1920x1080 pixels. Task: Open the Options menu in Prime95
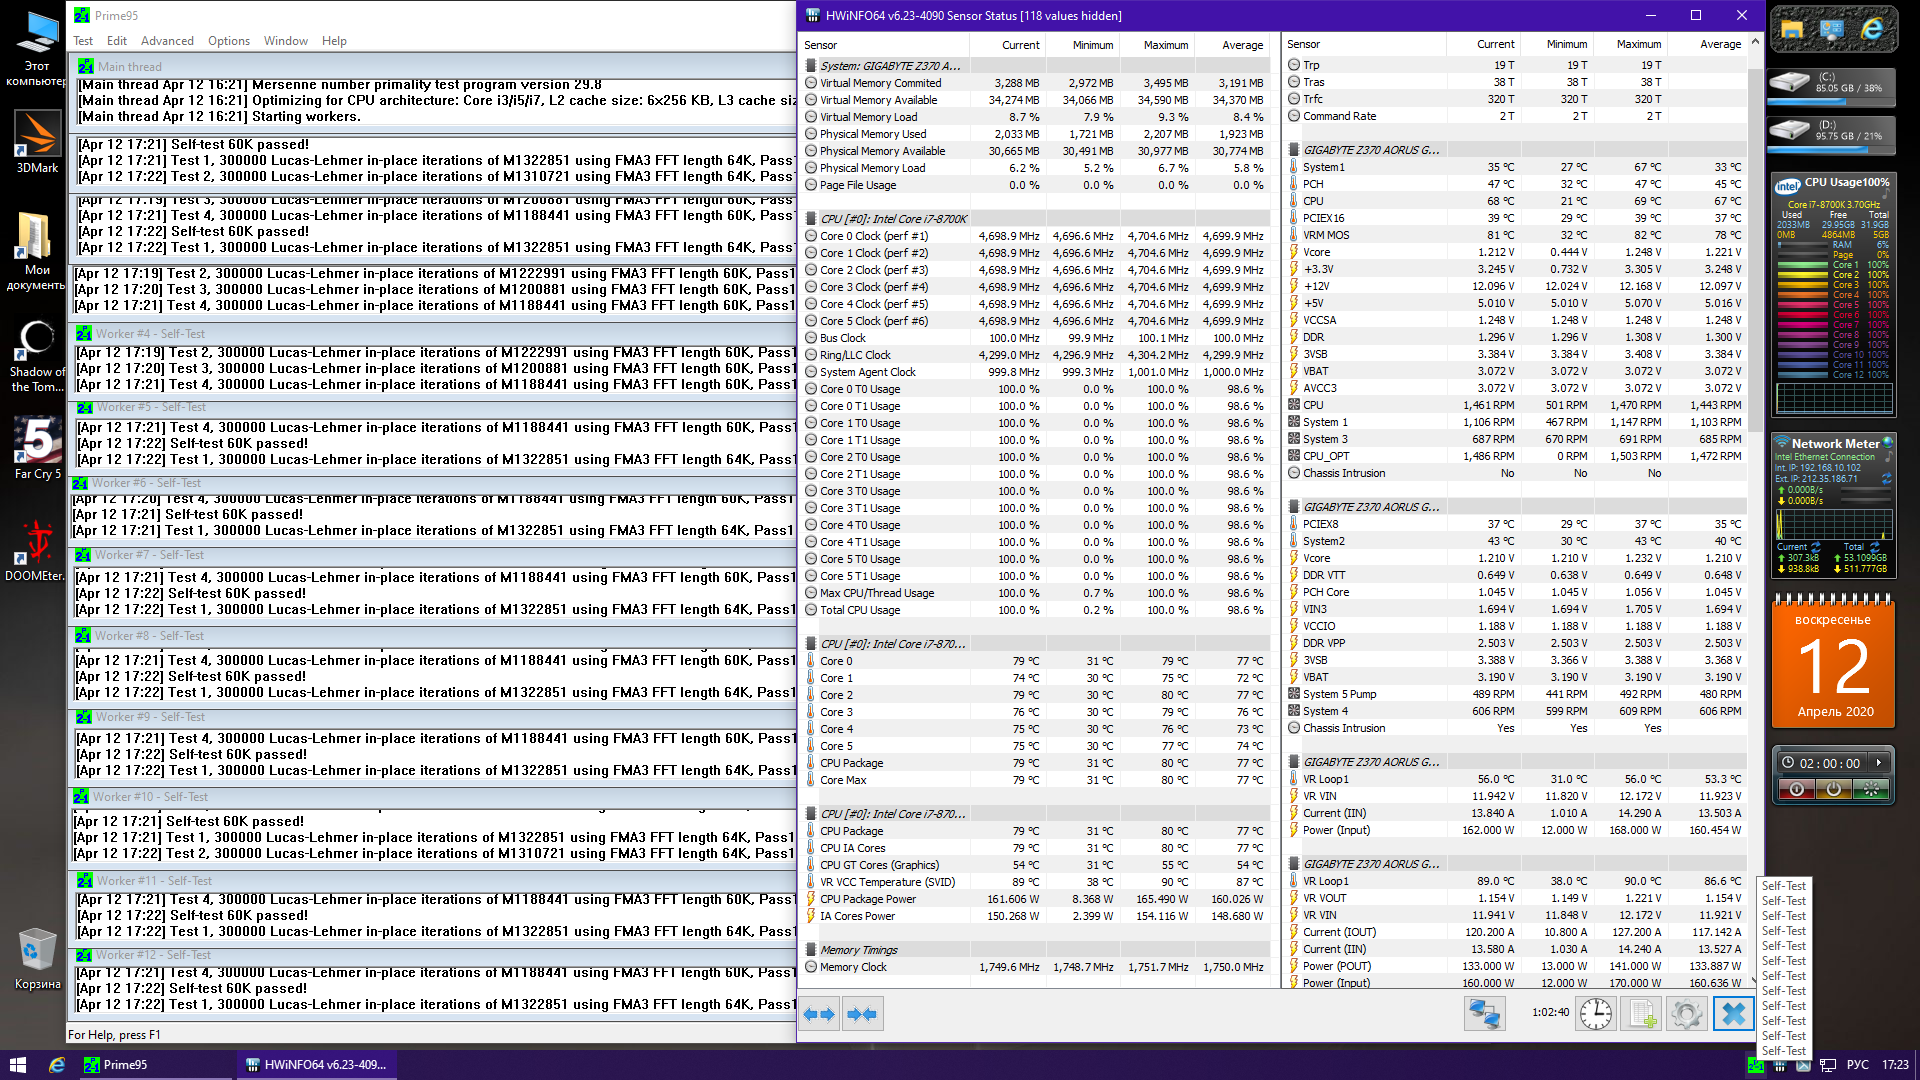[229, 41]
